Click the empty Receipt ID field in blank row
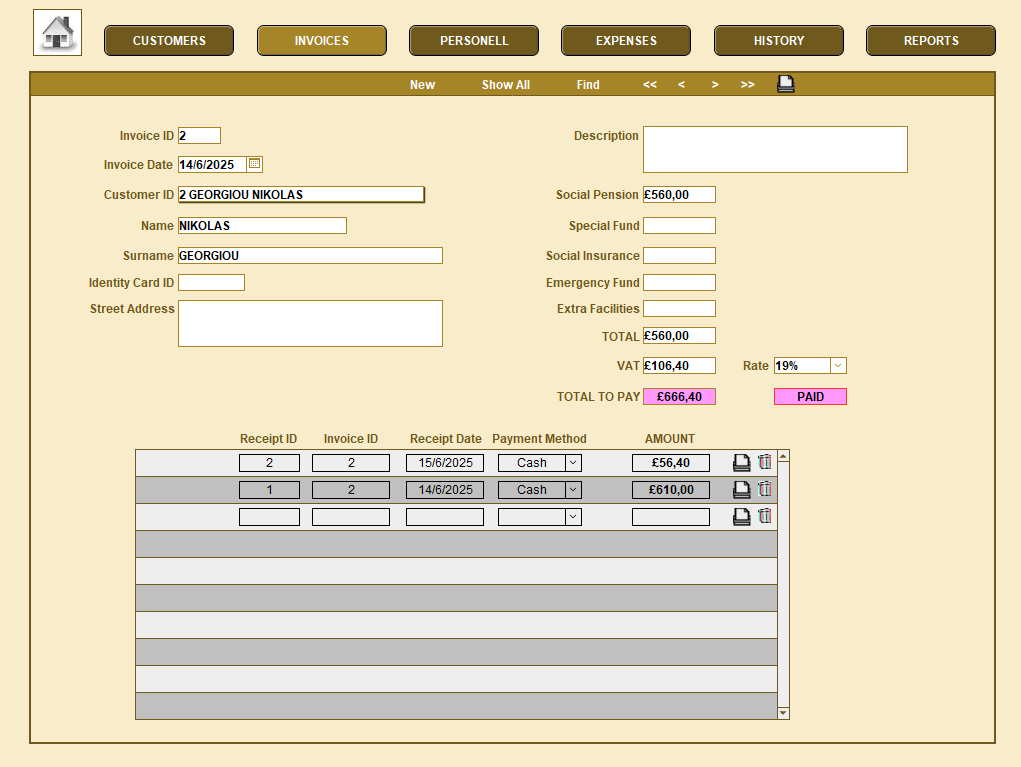This screenshot has width=1021, height=767. [270, 517]
